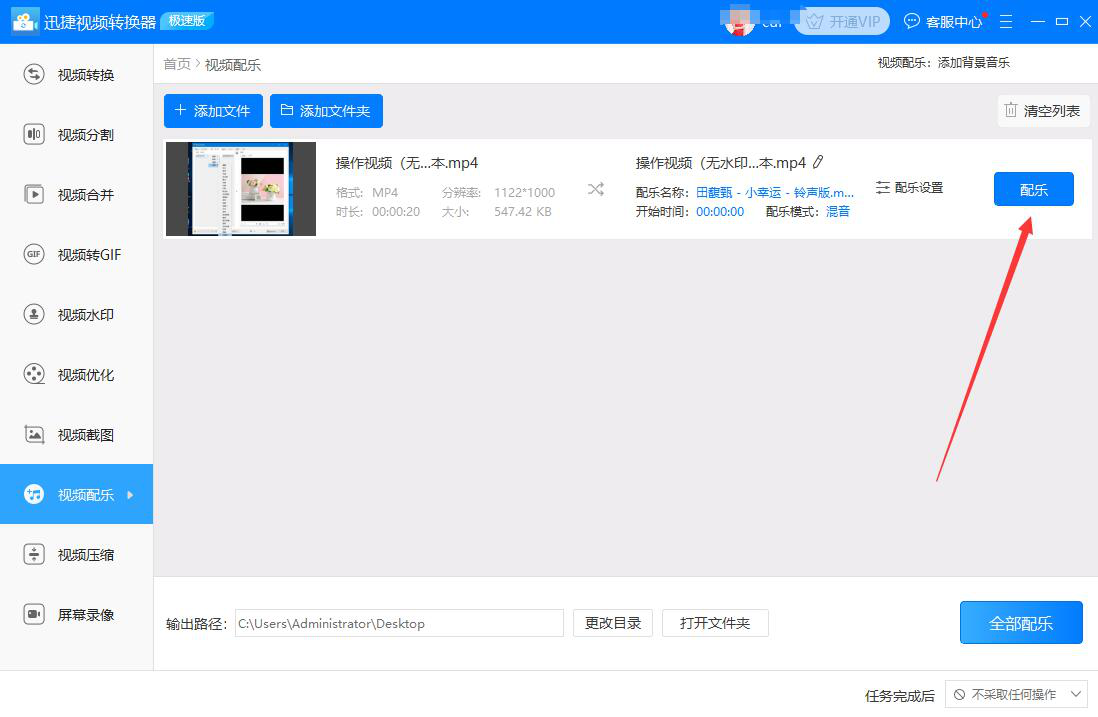This screenshot has width=1098, height=717.
Task: Click the app logo icon
Action: point(25,22)
